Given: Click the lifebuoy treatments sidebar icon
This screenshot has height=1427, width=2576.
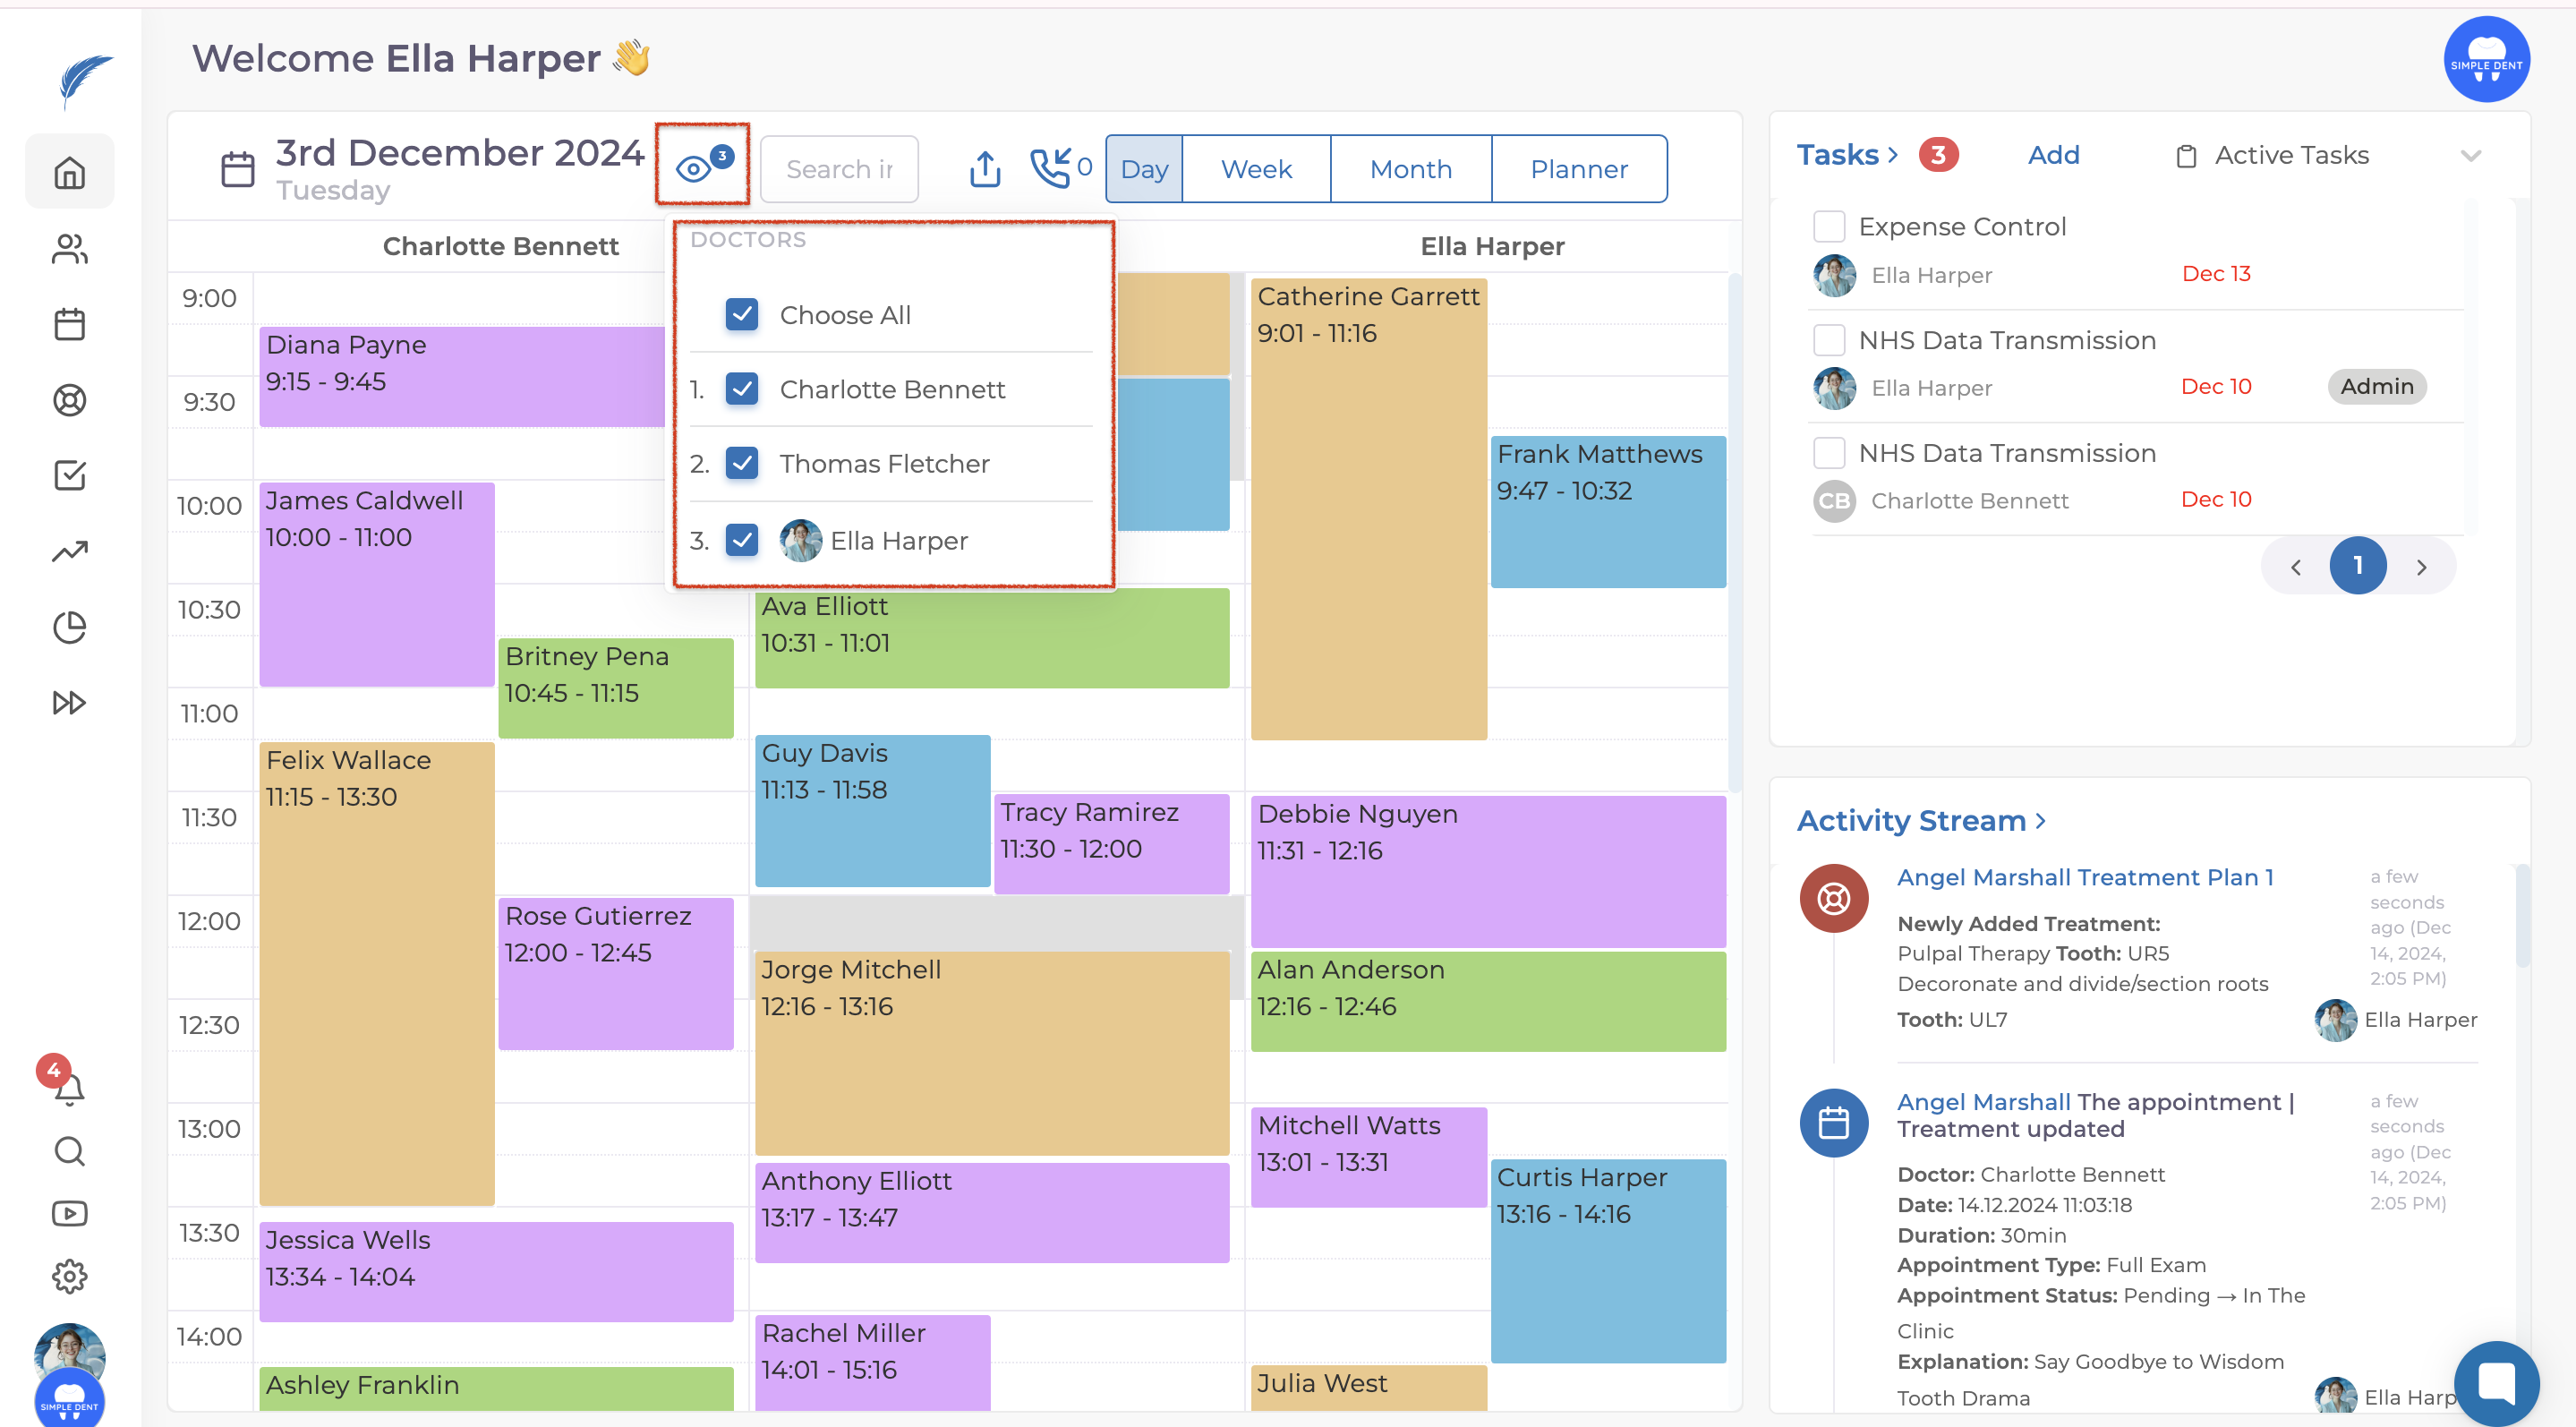Looking at the screenshot, I should pyautogui.click(x=69, y=400).
